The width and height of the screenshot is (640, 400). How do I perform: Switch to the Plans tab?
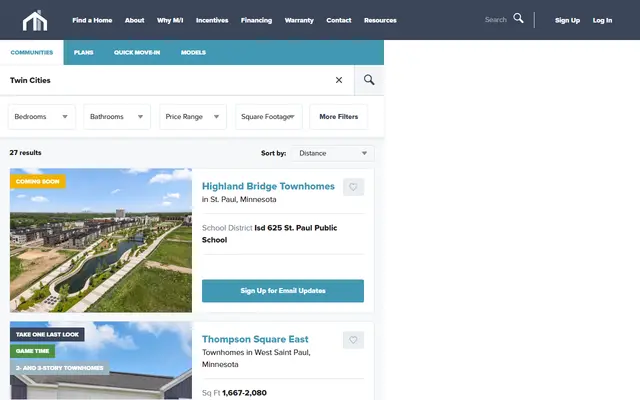click(84, 52)
